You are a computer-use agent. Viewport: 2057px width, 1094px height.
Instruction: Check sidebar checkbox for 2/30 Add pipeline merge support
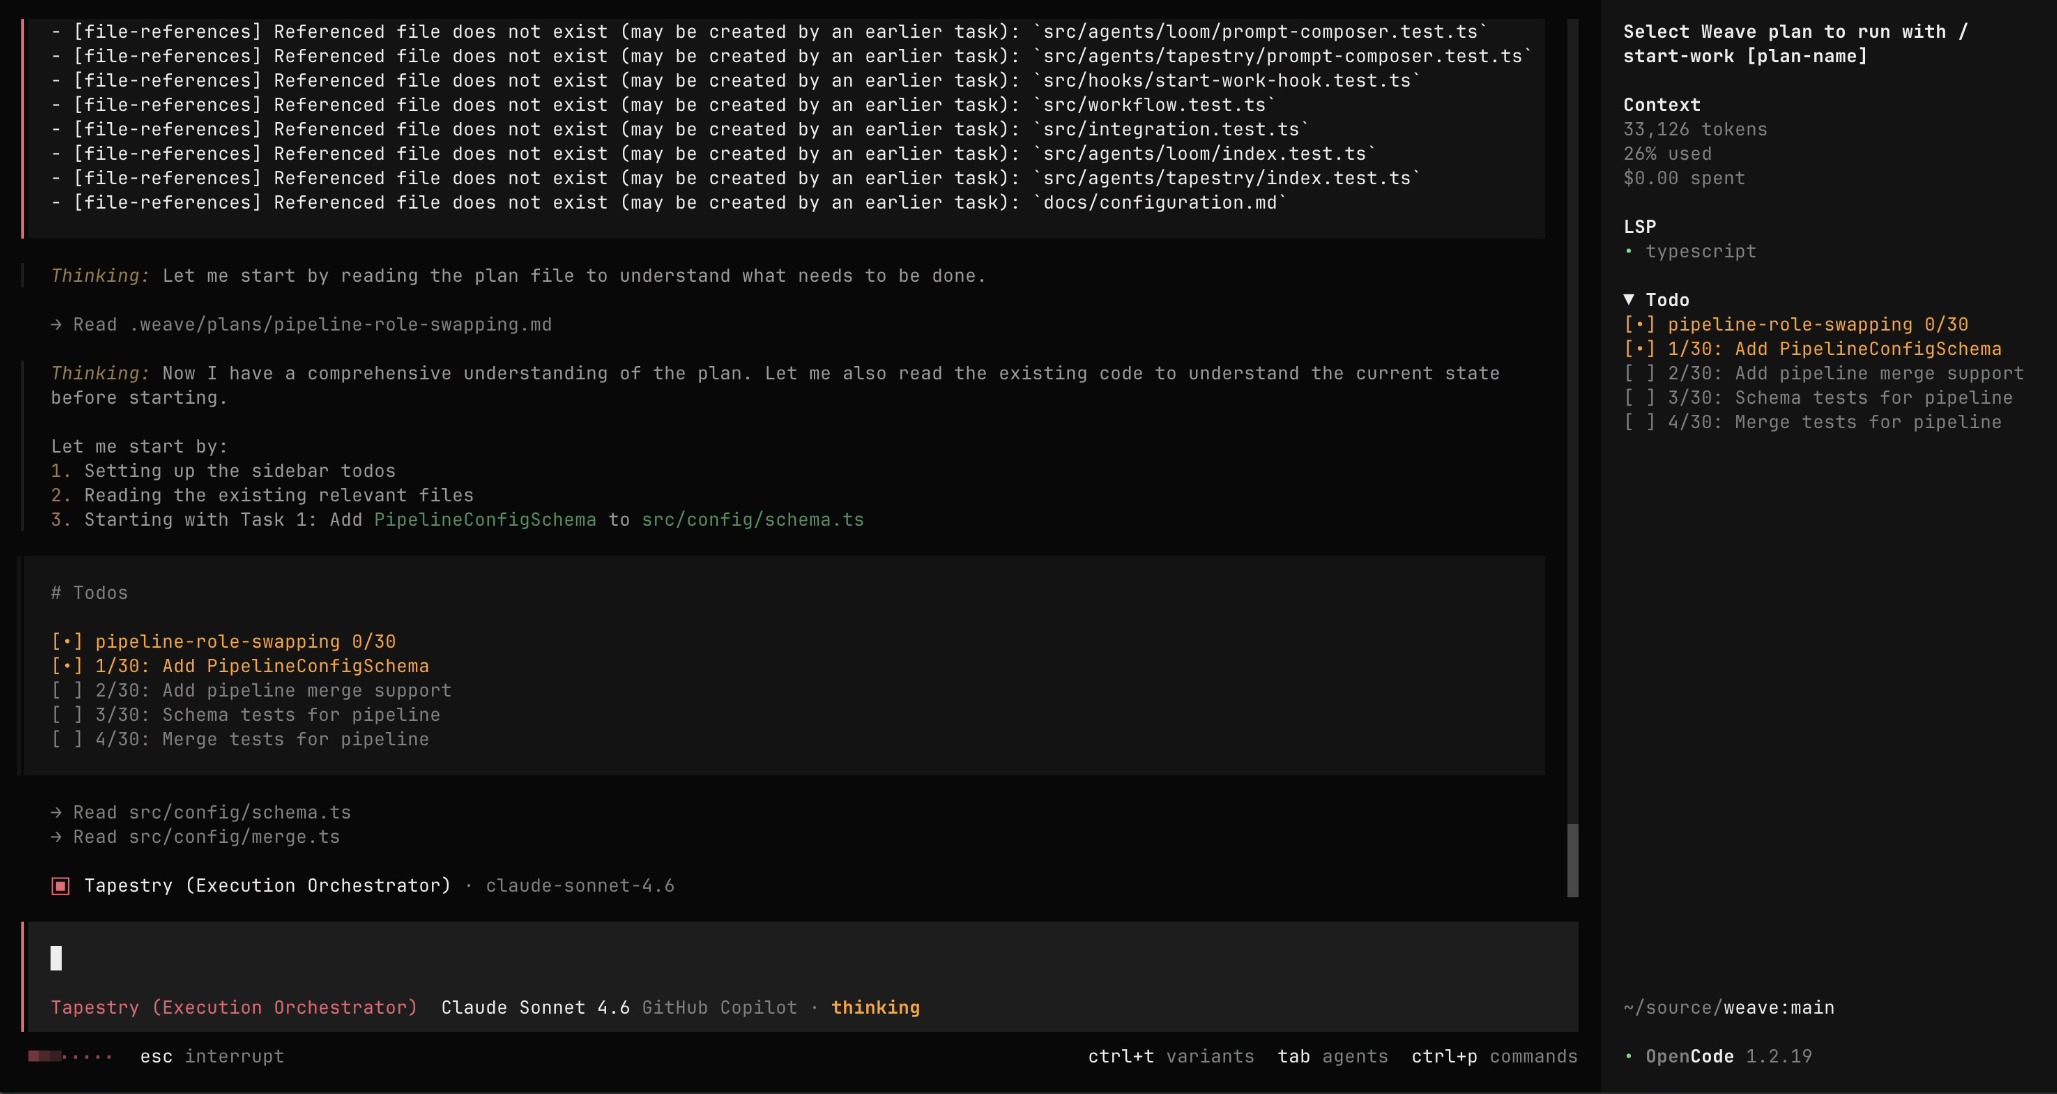point(1641,373)
